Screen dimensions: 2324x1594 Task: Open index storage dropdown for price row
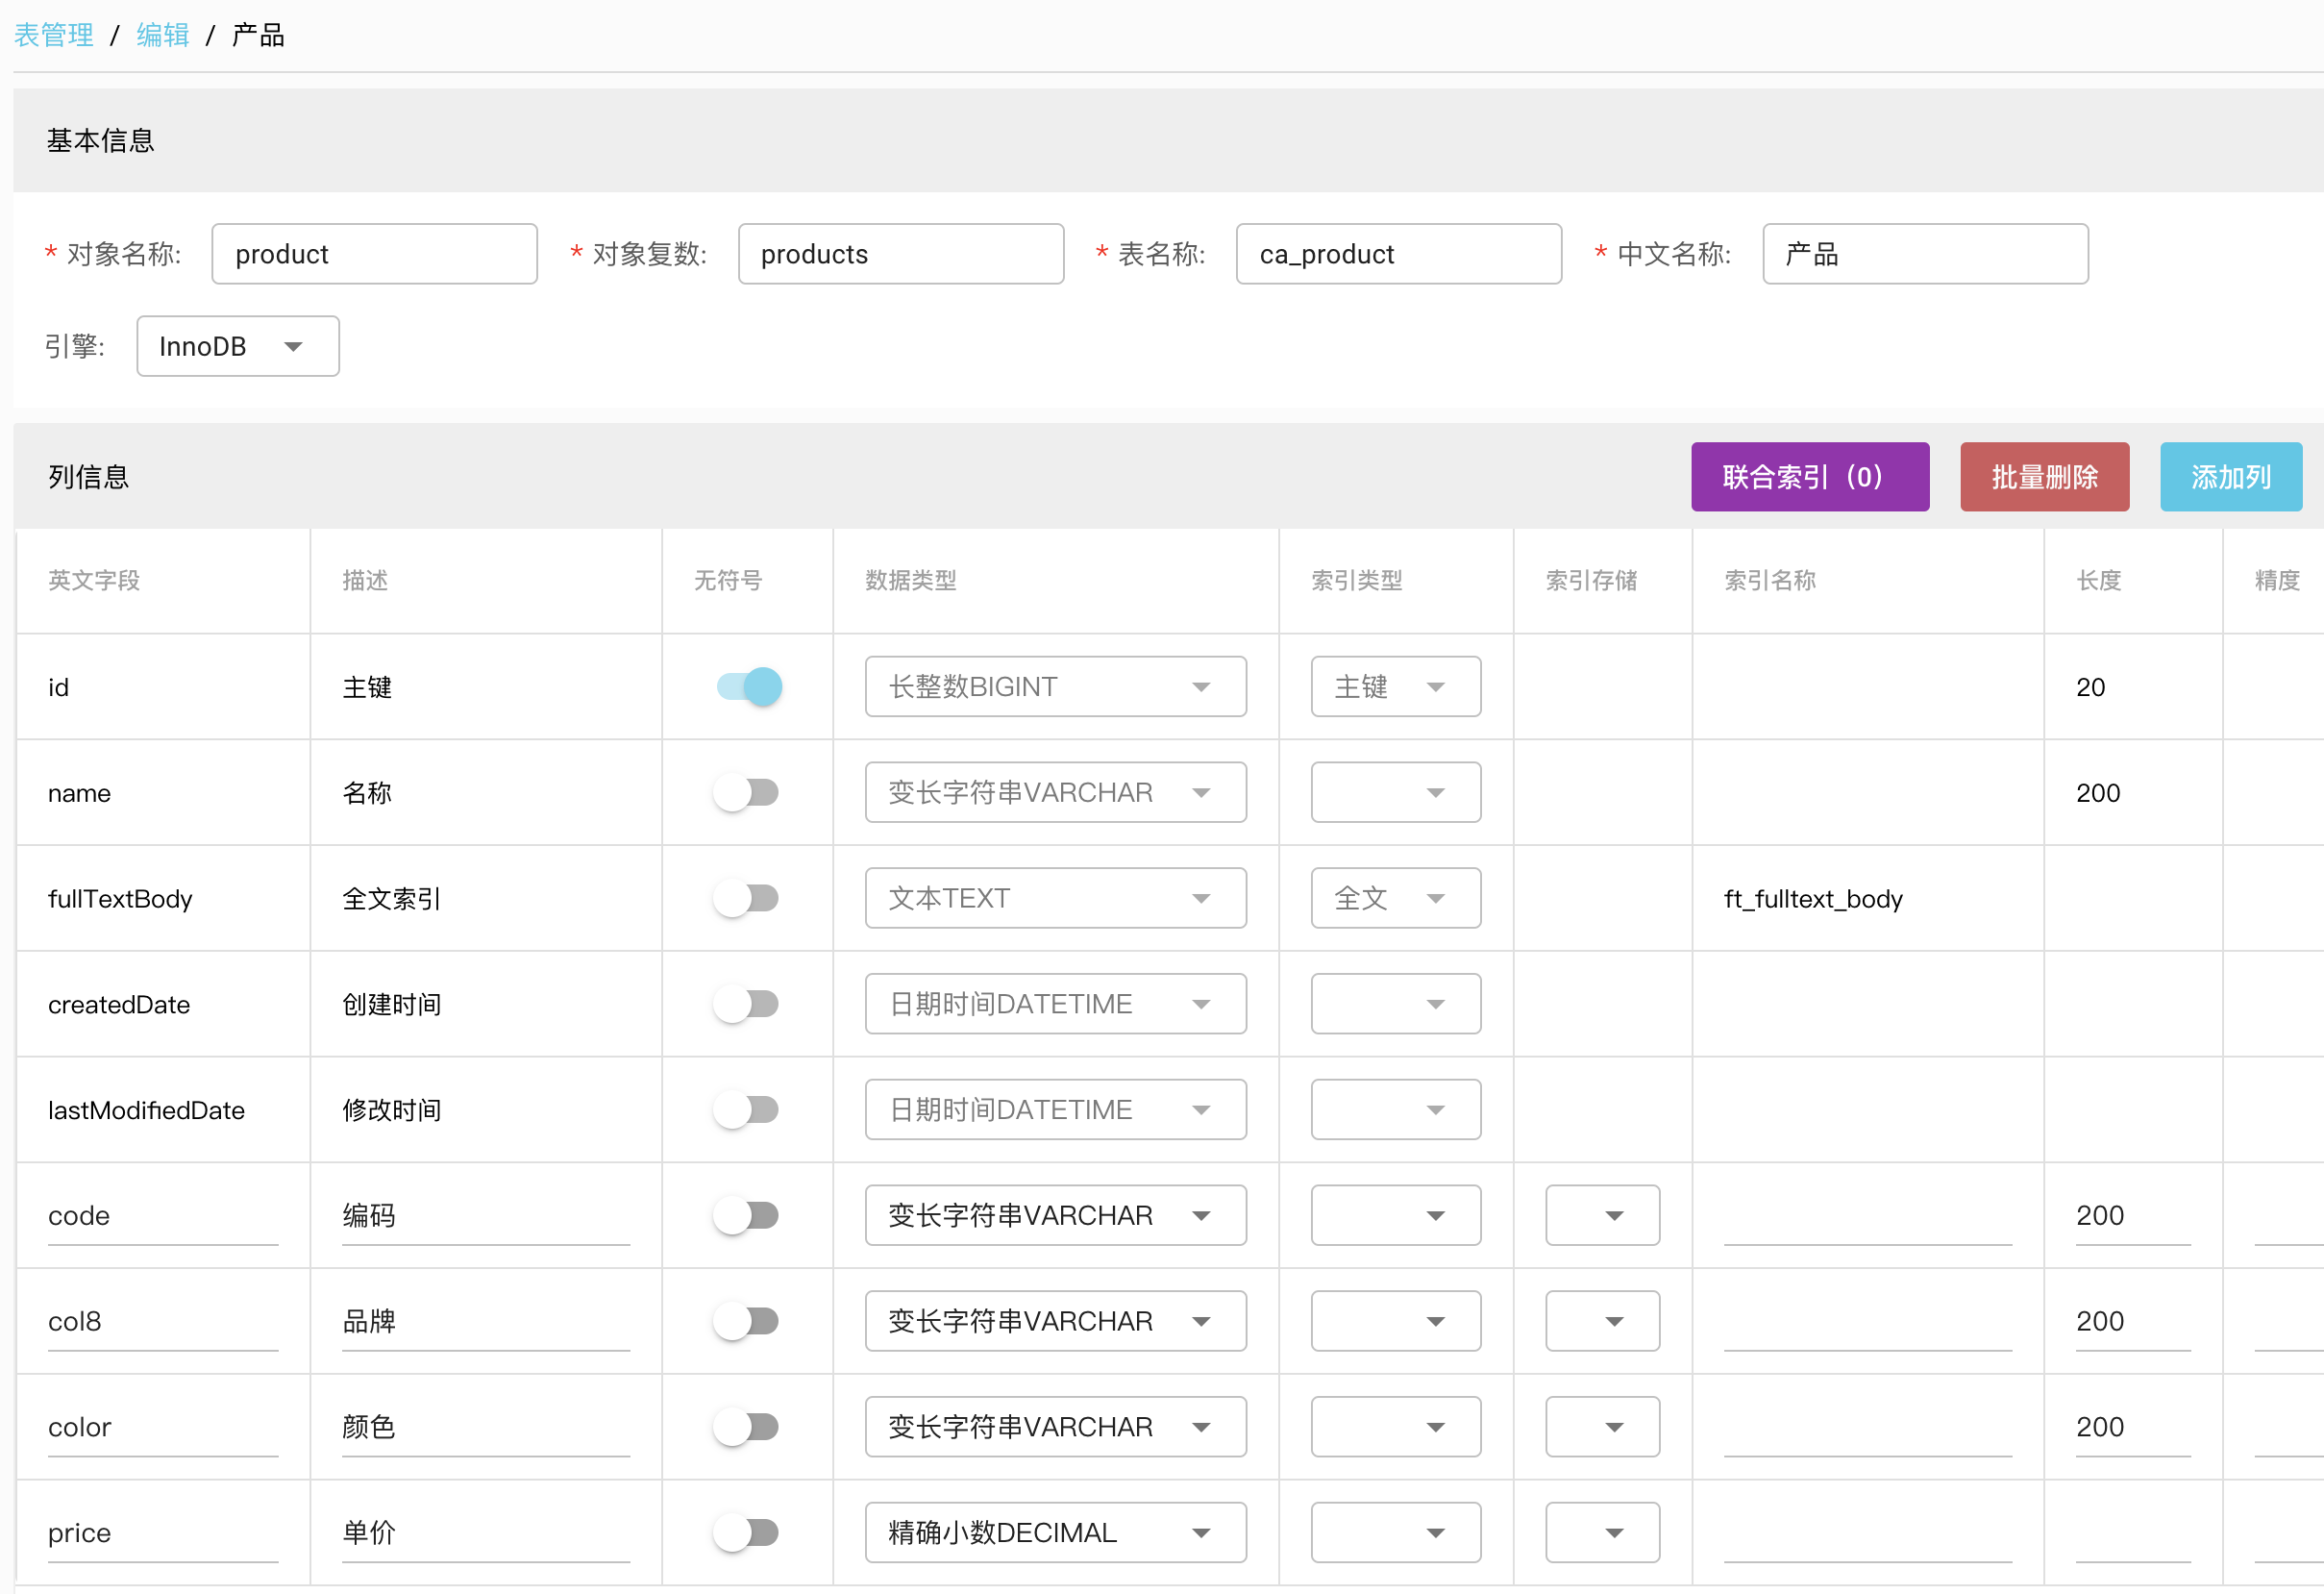1602,1533
